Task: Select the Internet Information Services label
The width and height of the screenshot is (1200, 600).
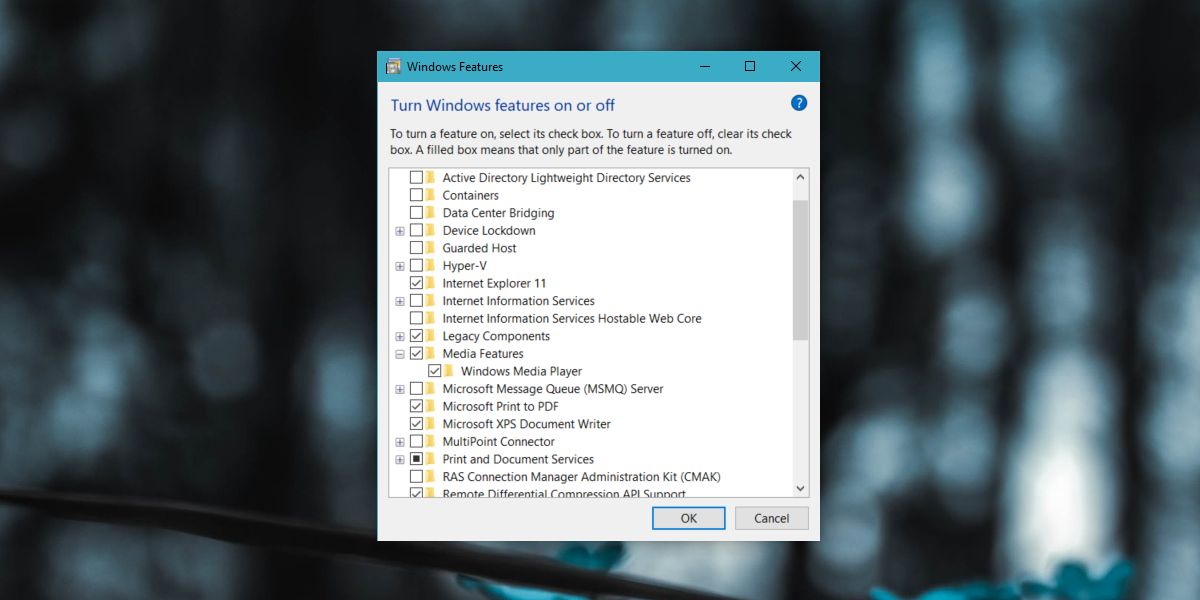Action: pyautogui.click(x=518, y=301)
